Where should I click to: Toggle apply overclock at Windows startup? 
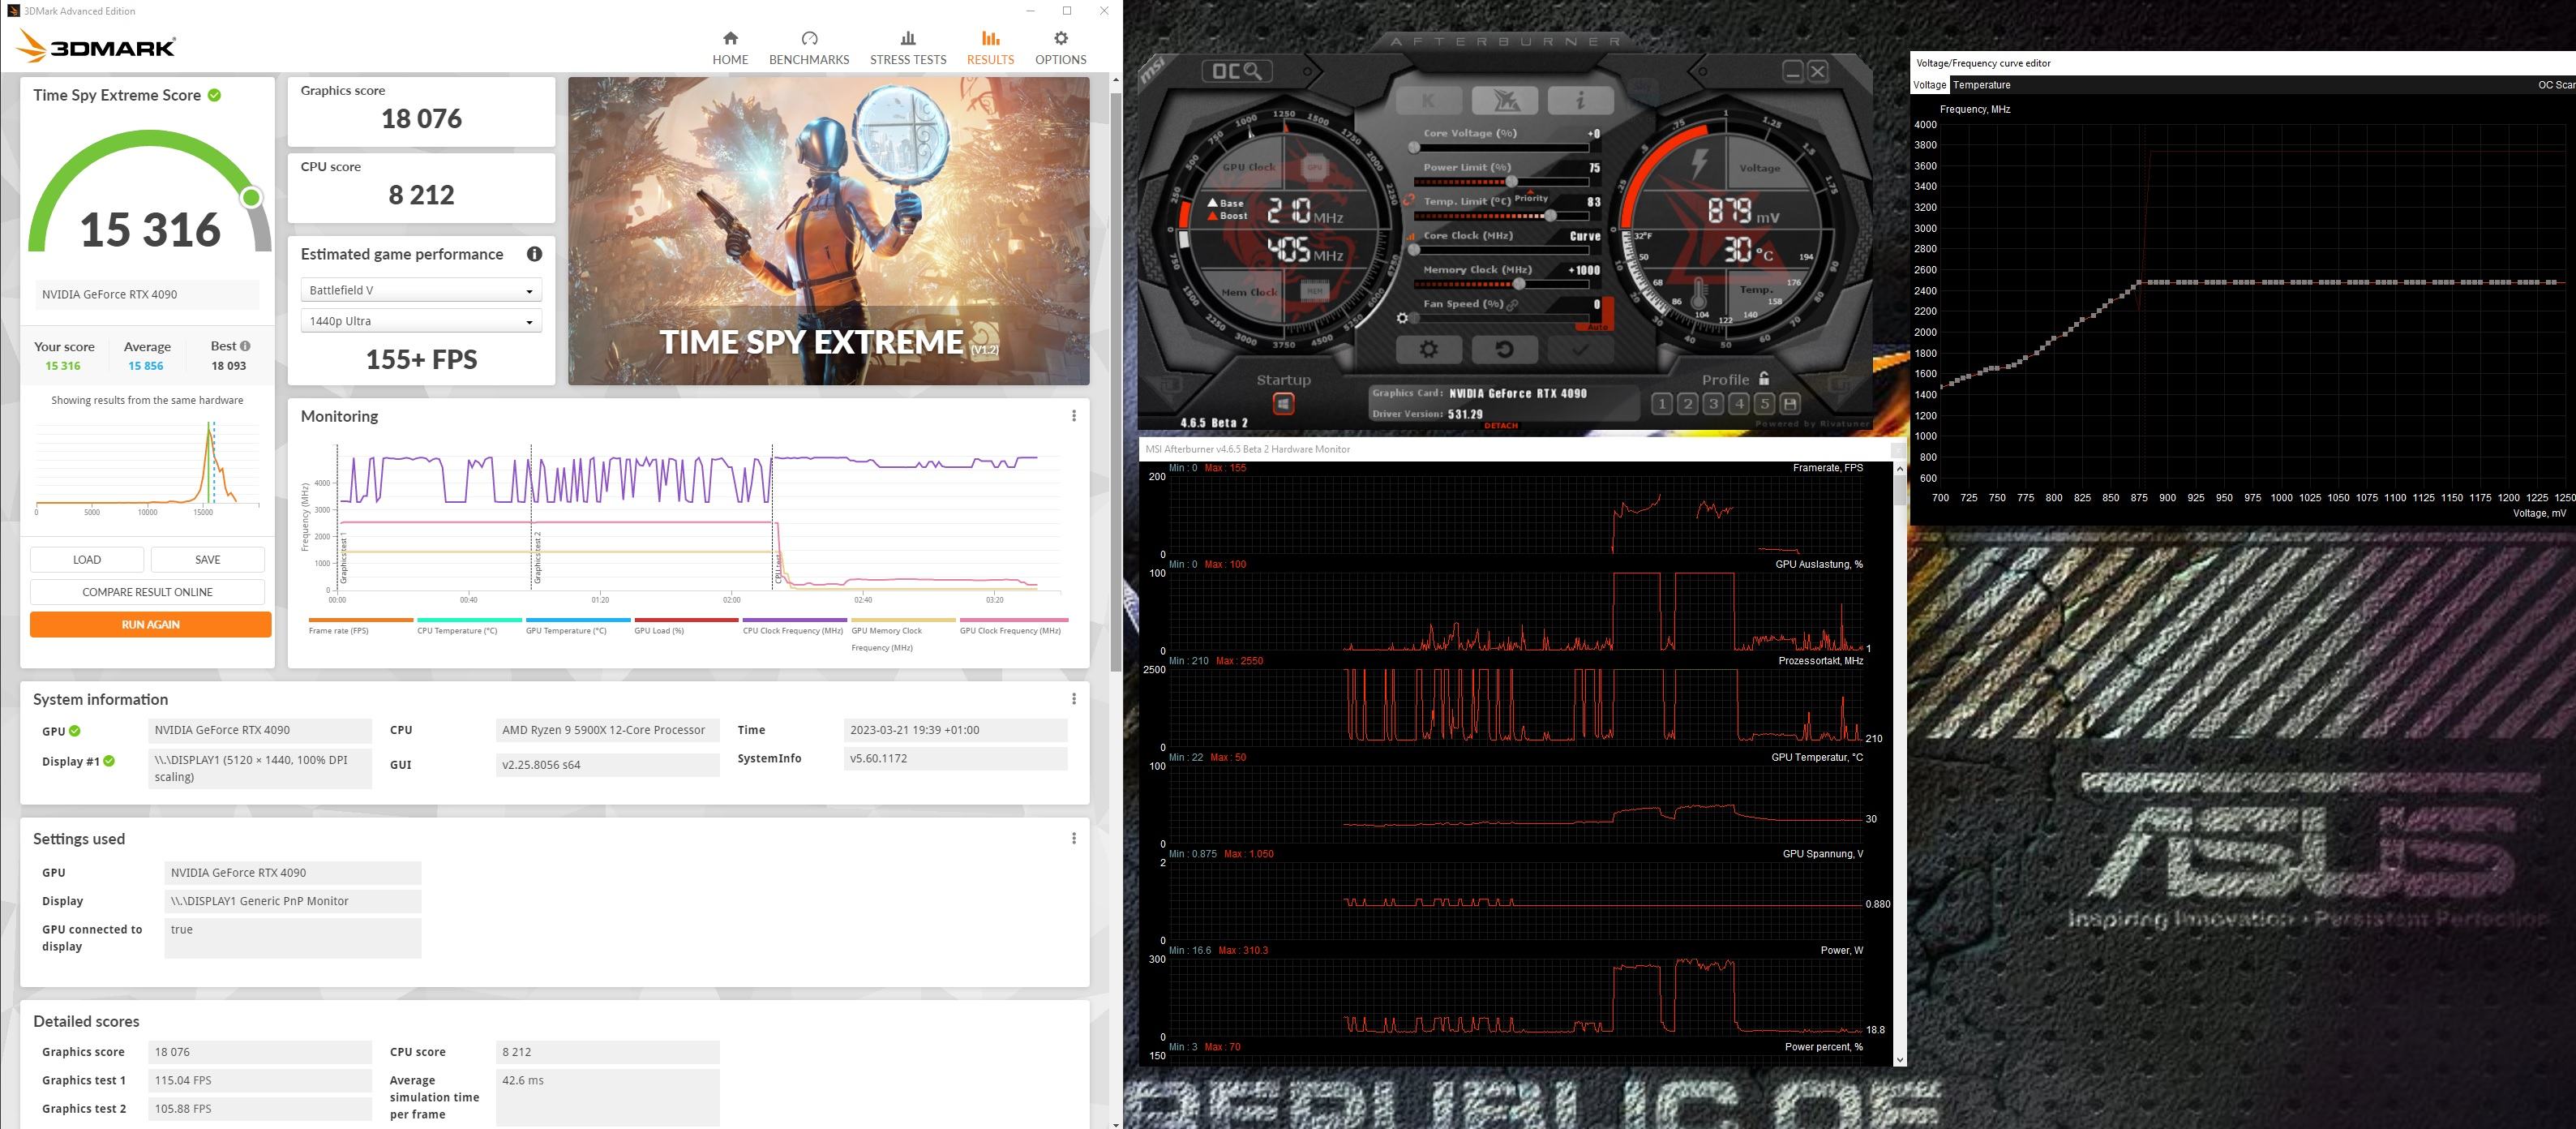click(1283, 404)
